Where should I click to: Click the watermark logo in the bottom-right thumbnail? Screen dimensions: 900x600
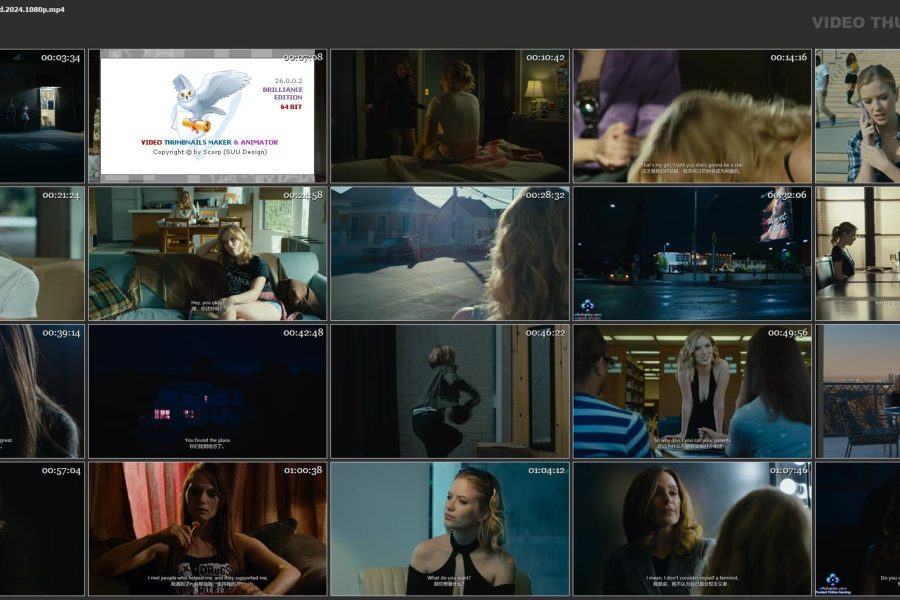[x=832, y=582]
